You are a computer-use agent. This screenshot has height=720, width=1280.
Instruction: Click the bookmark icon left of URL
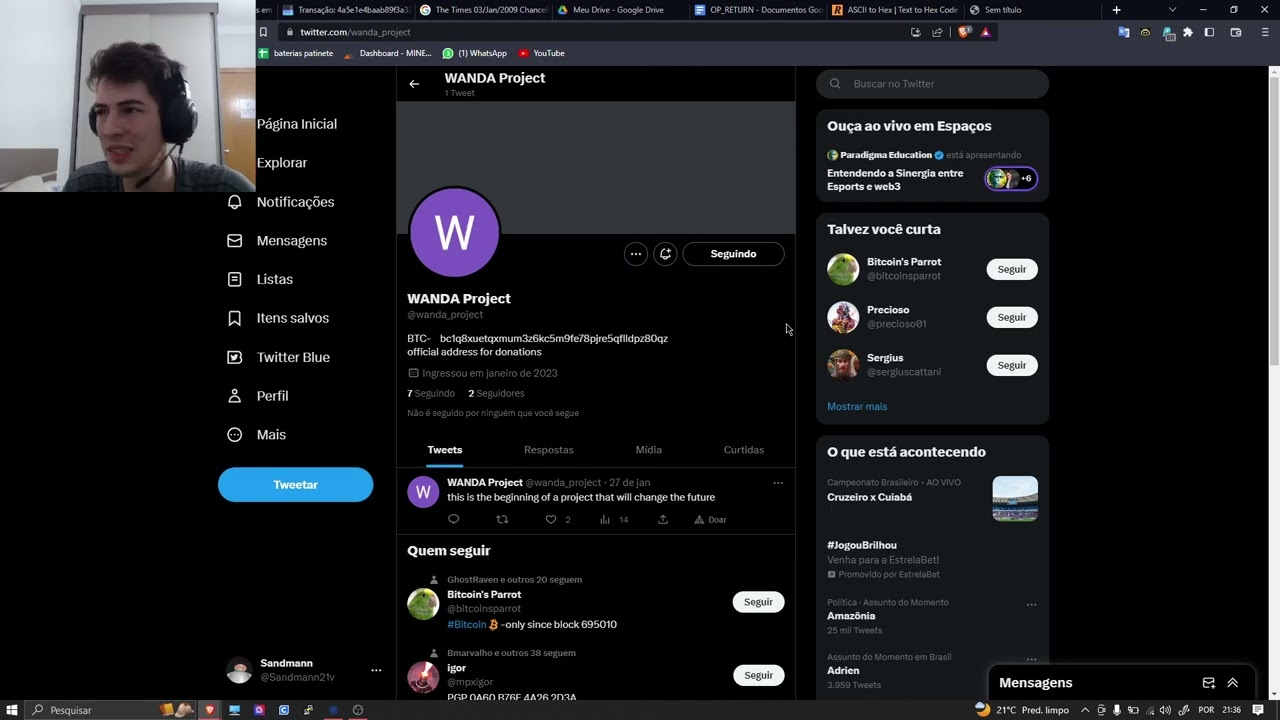[x=263, y=32]
